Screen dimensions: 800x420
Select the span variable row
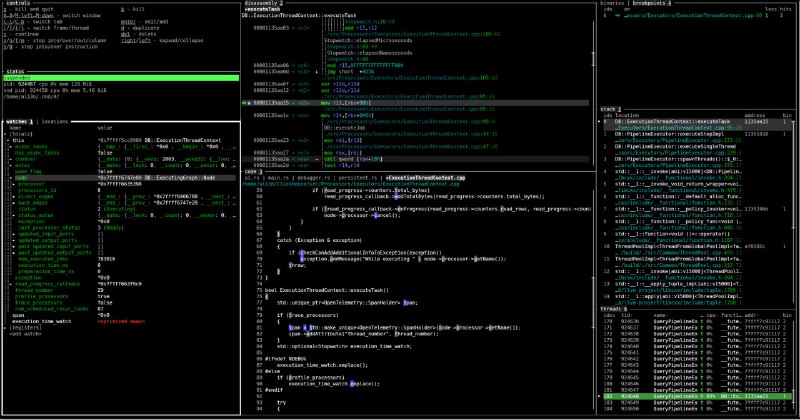(121, 315)
